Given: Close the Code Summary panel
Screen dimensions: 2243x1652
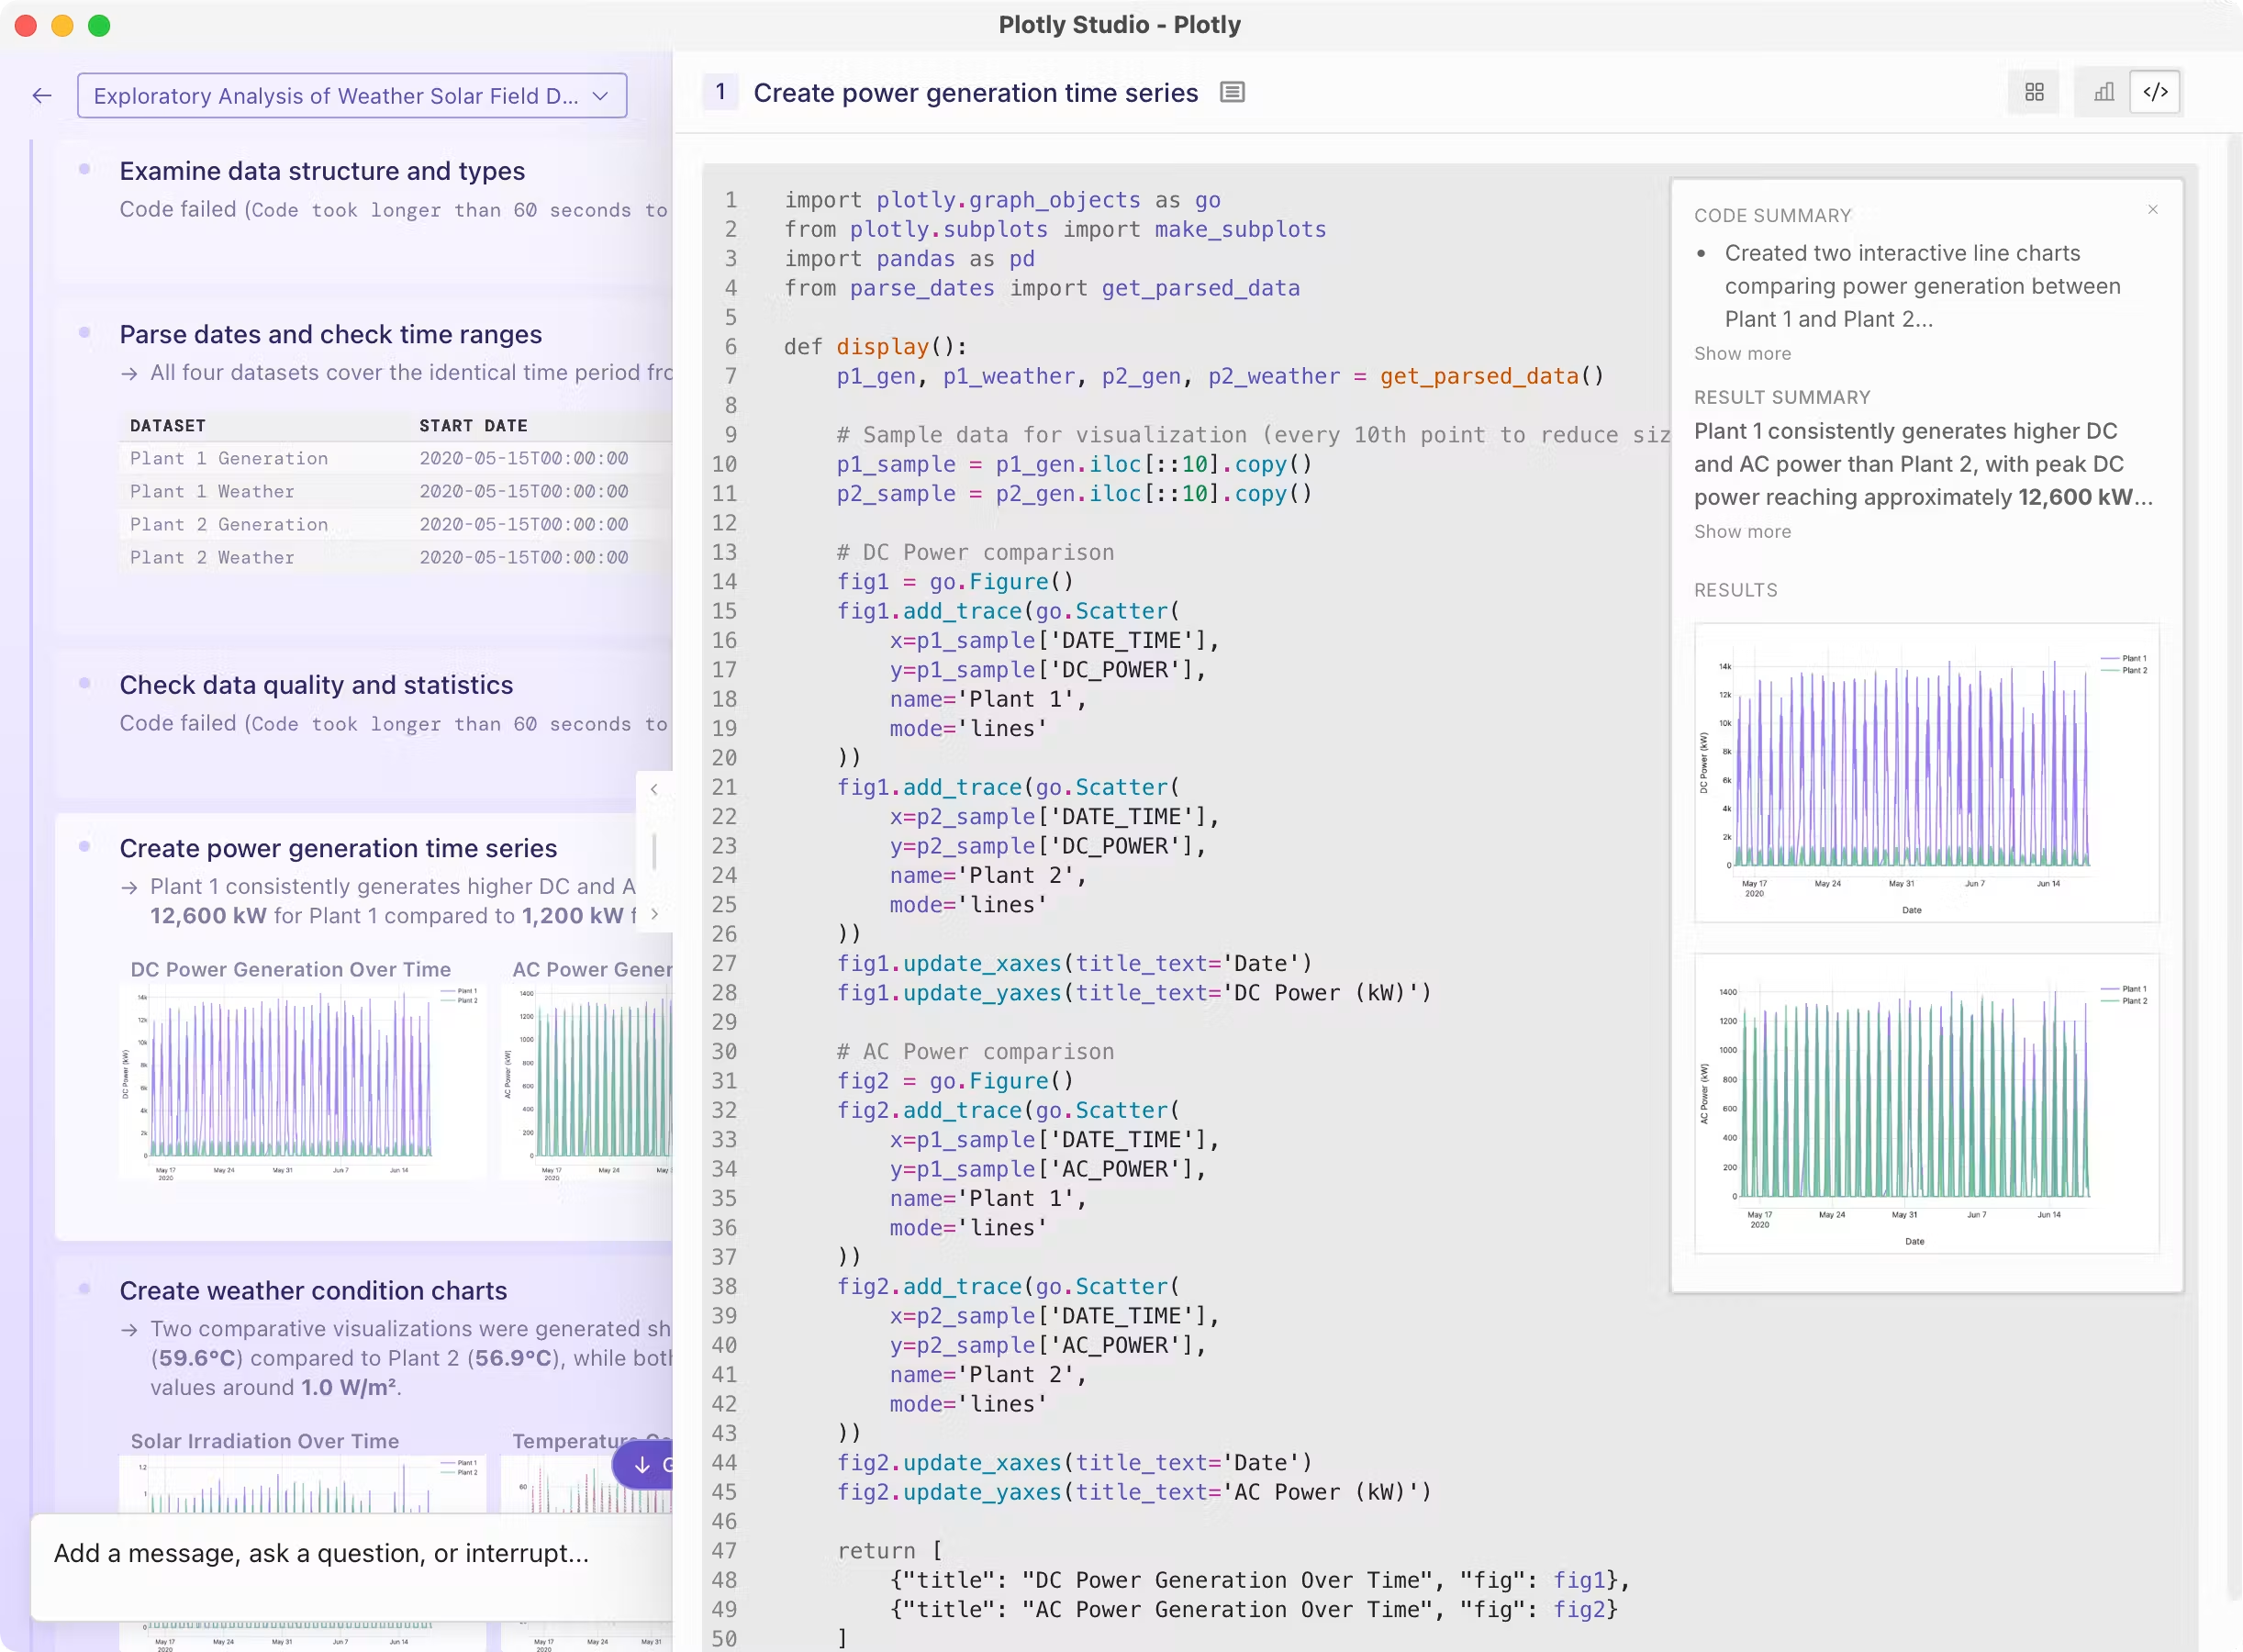Looking at the screenshot, I should point(2153,209).
